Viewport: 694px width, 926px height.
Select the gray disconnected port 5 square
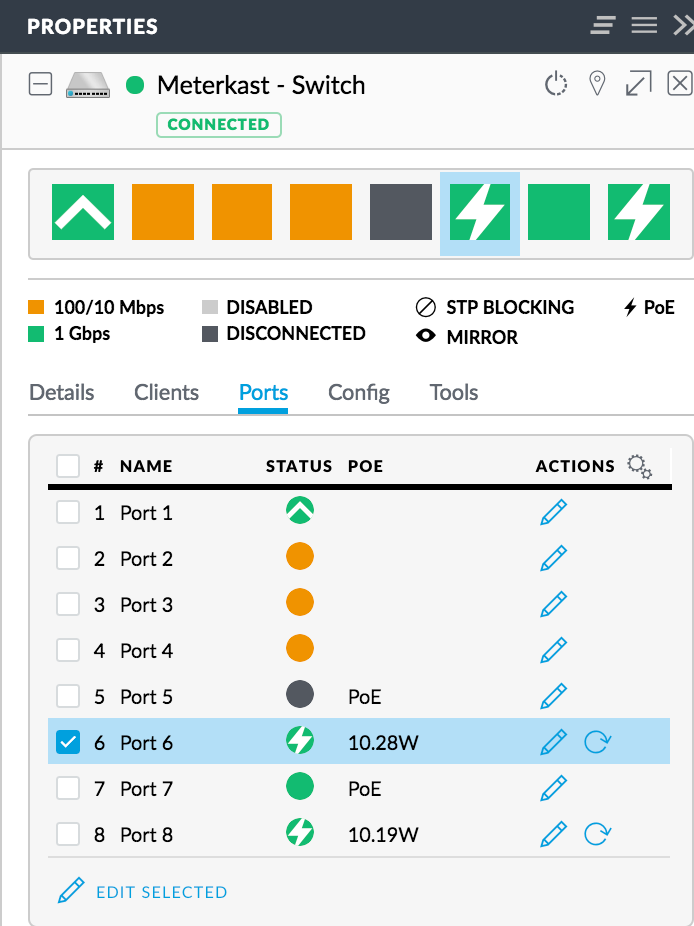(400, 212)
